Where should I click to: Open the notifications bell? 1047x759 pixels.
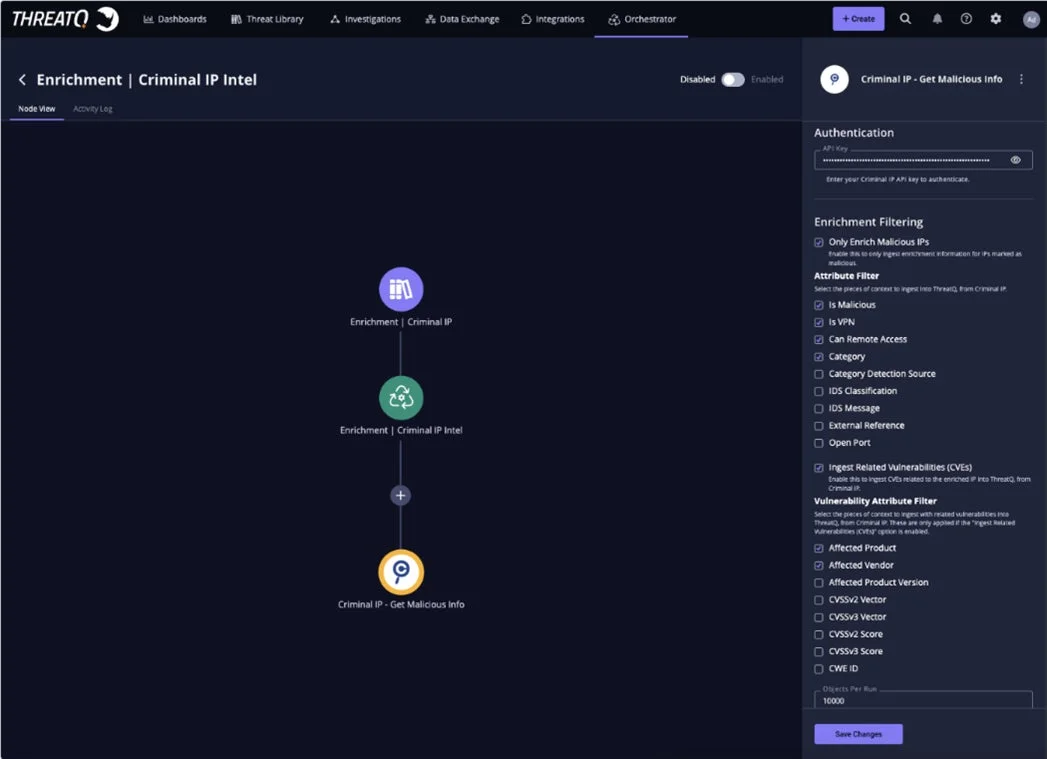[937, 19]
